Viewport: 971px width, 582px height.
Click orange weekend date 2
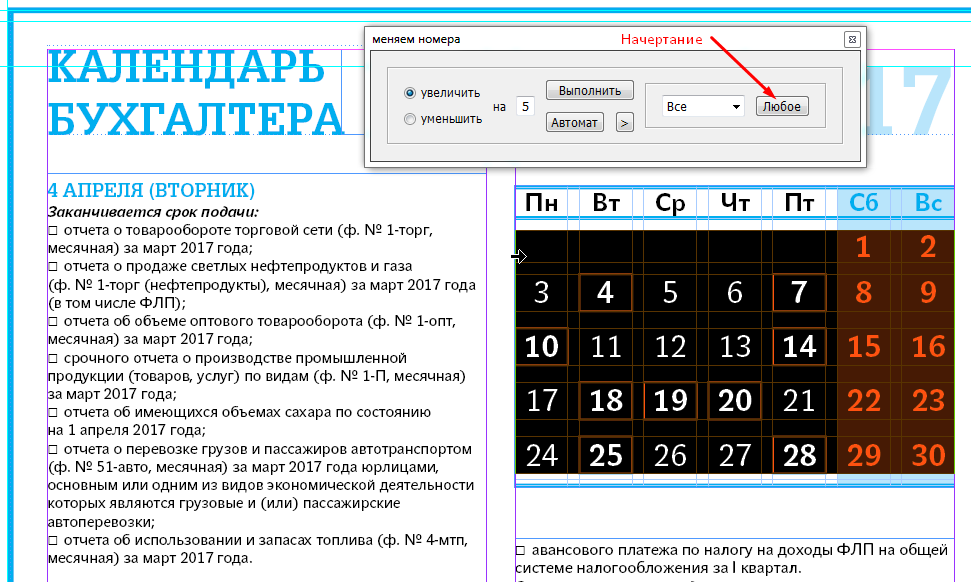(x=928, y=247)
